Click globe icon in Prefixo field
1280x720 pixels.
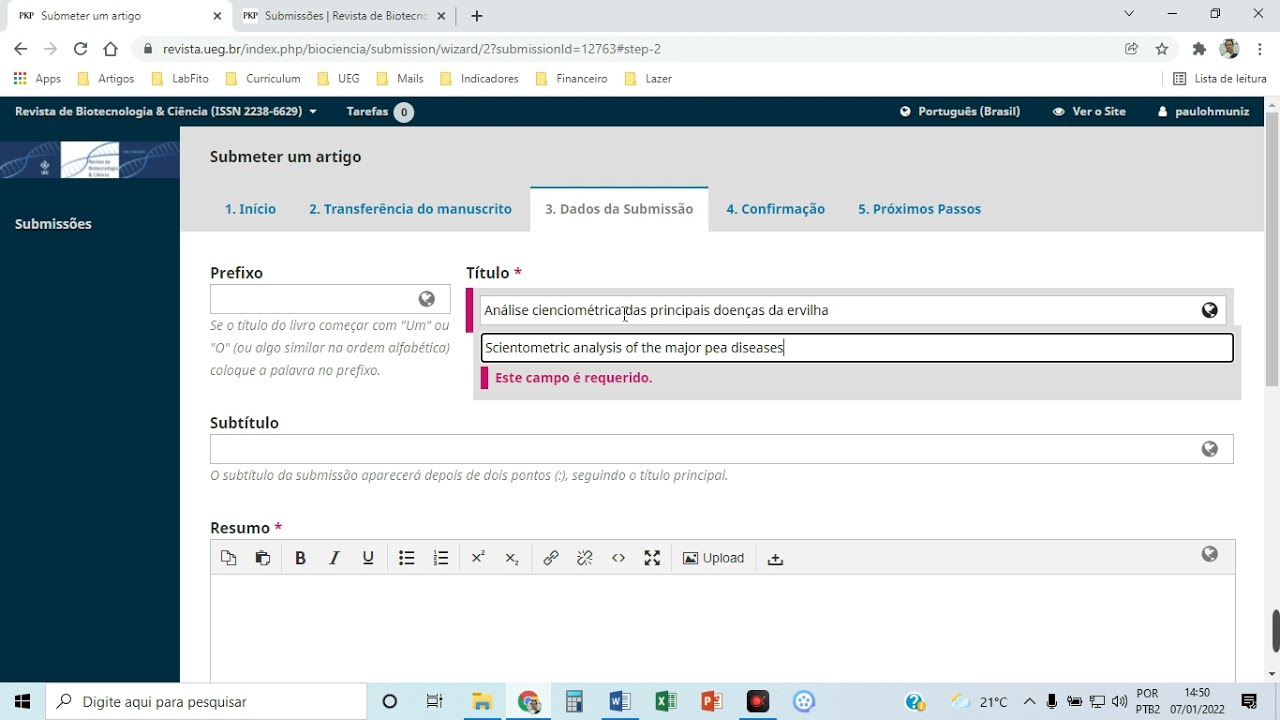[427, 299]
